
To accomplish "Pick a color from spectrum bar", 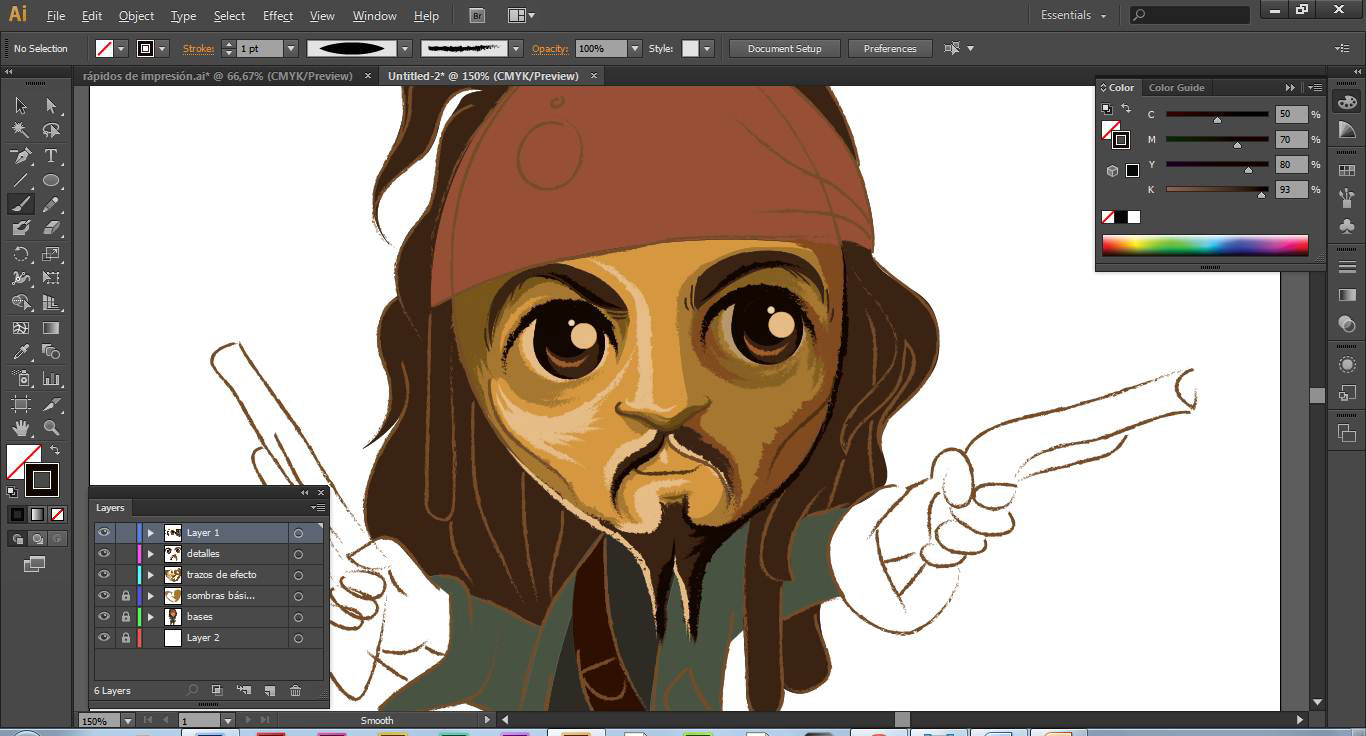I will (x=1205, y=245).
